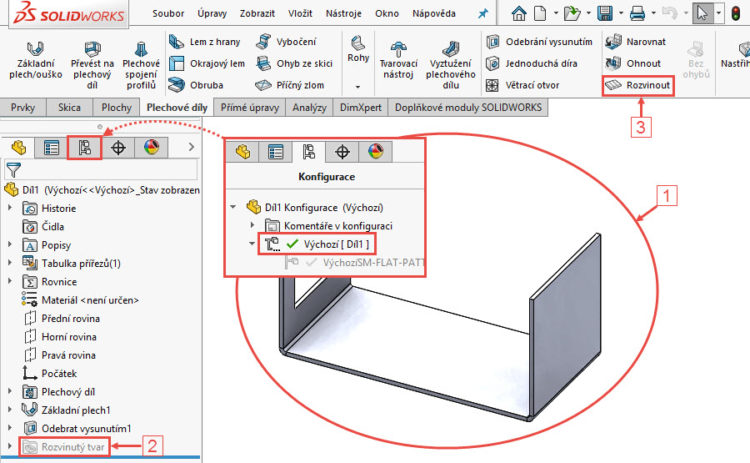Create a new document icon
Viewport: 750px width, 463px height.
pyautogui.click(x=540, y=13)
